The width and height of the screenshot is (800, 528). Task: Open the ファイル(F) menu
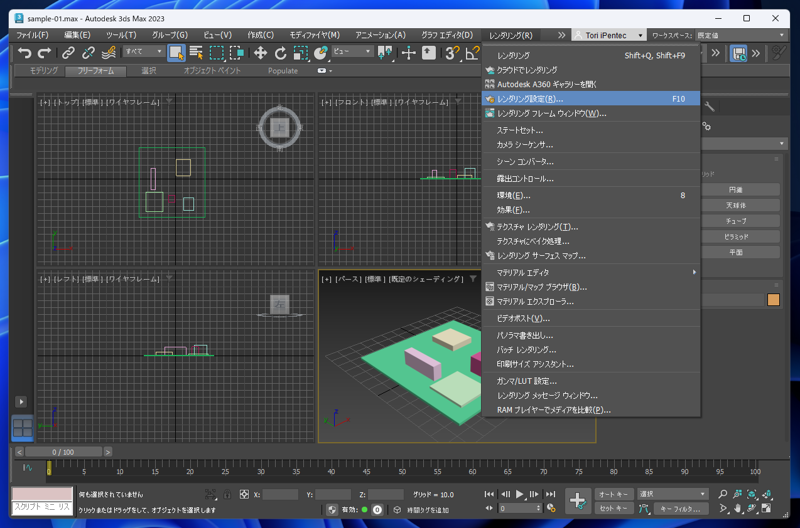coord(32,35)
